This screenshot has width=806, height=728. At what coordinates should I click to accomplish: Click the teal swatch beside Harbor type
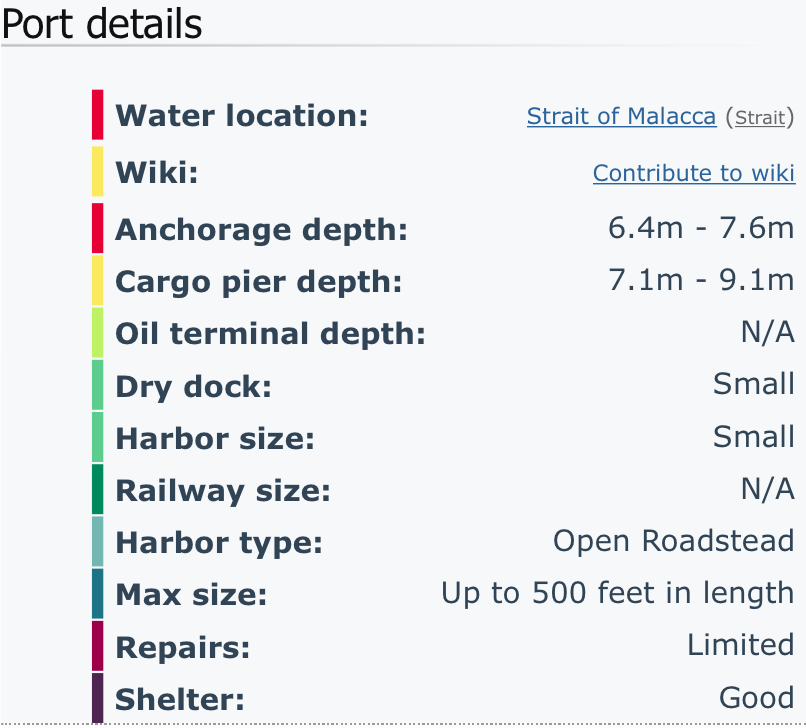click(98, 541)
